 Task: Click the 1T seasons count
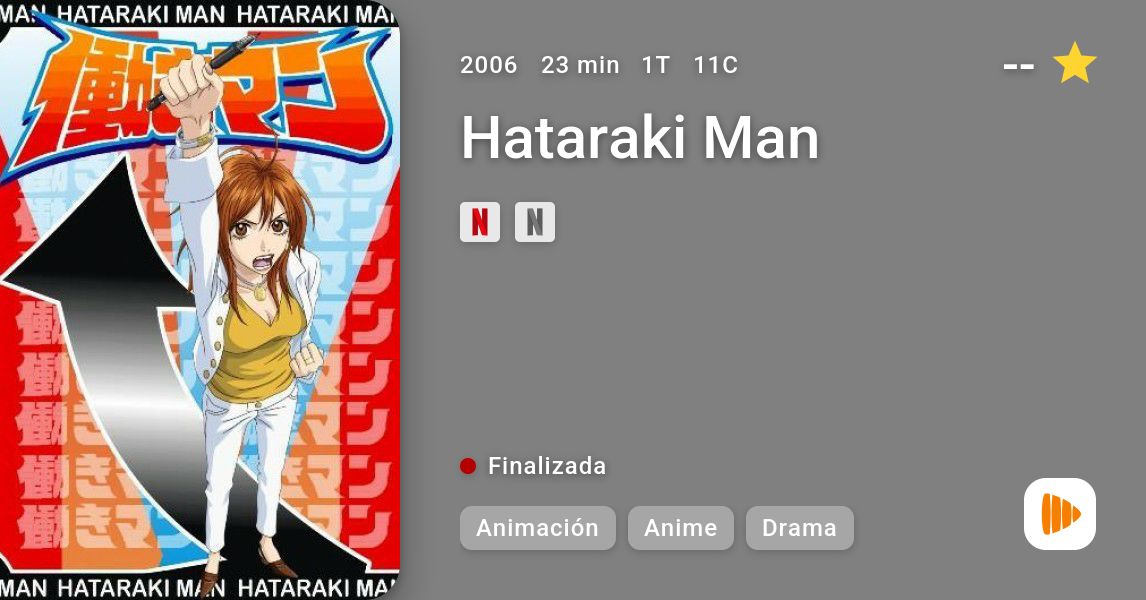pos(656,65)
